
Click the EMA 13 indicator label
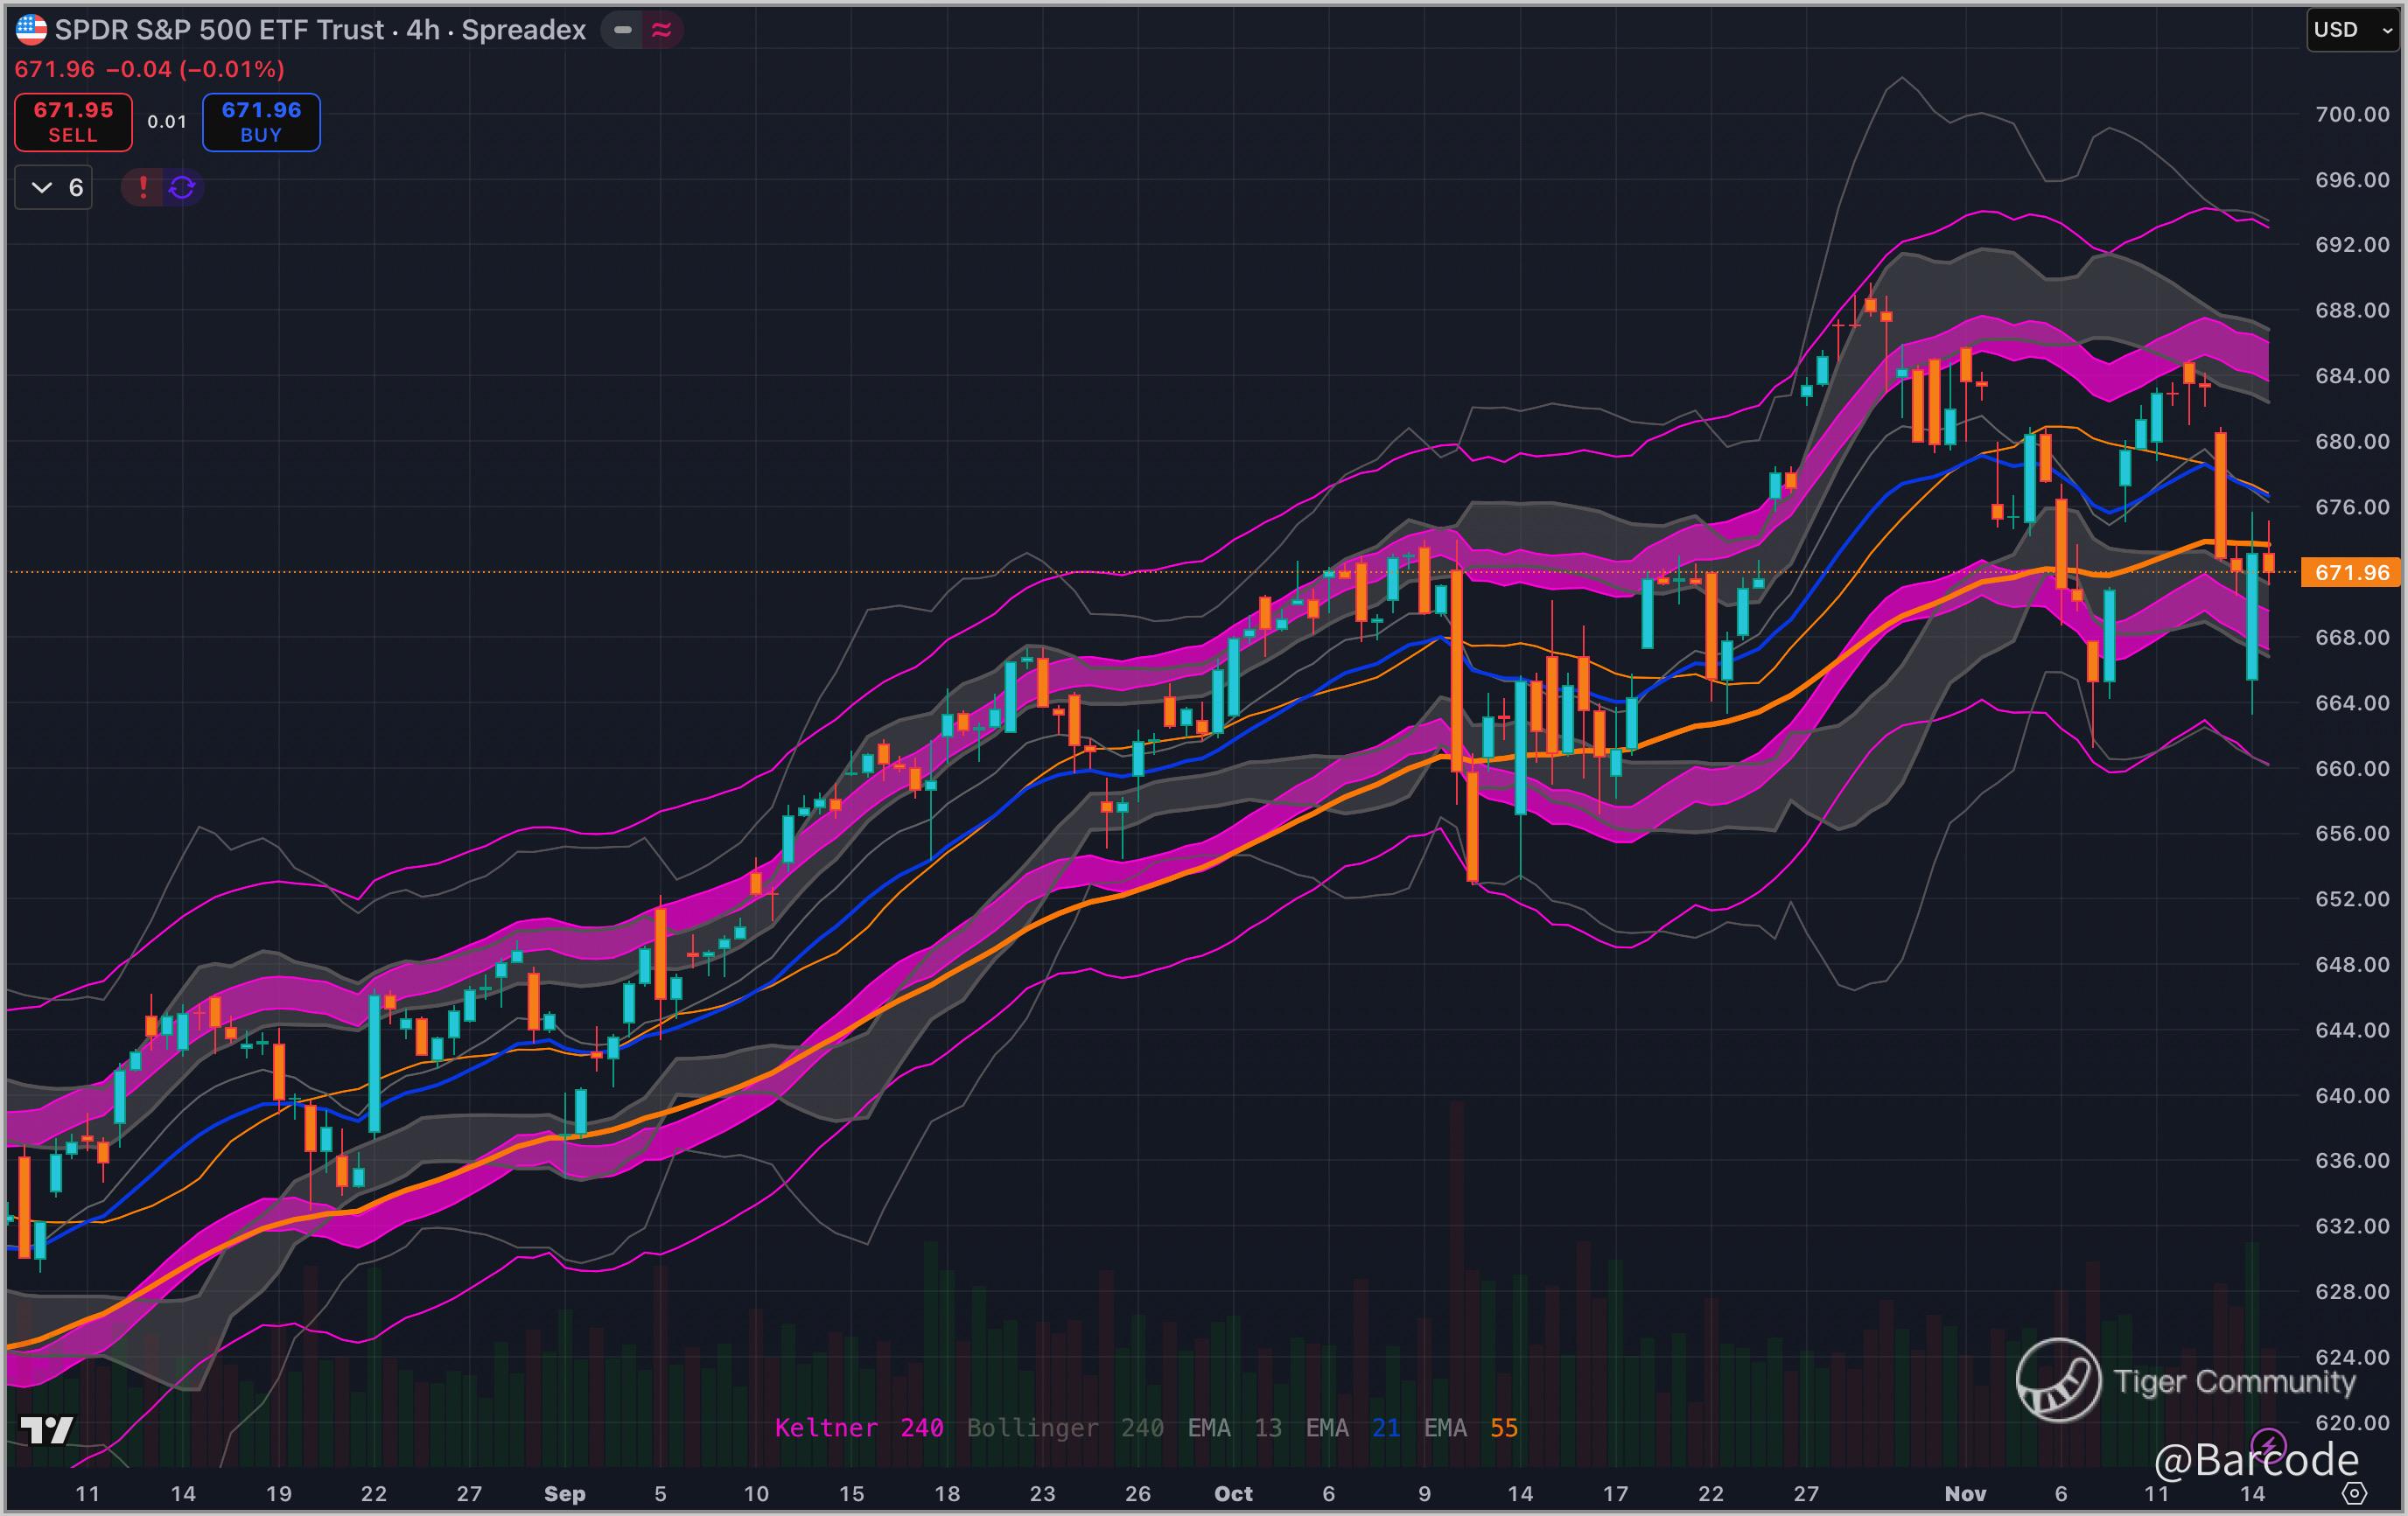(x=1234, y=1428)
